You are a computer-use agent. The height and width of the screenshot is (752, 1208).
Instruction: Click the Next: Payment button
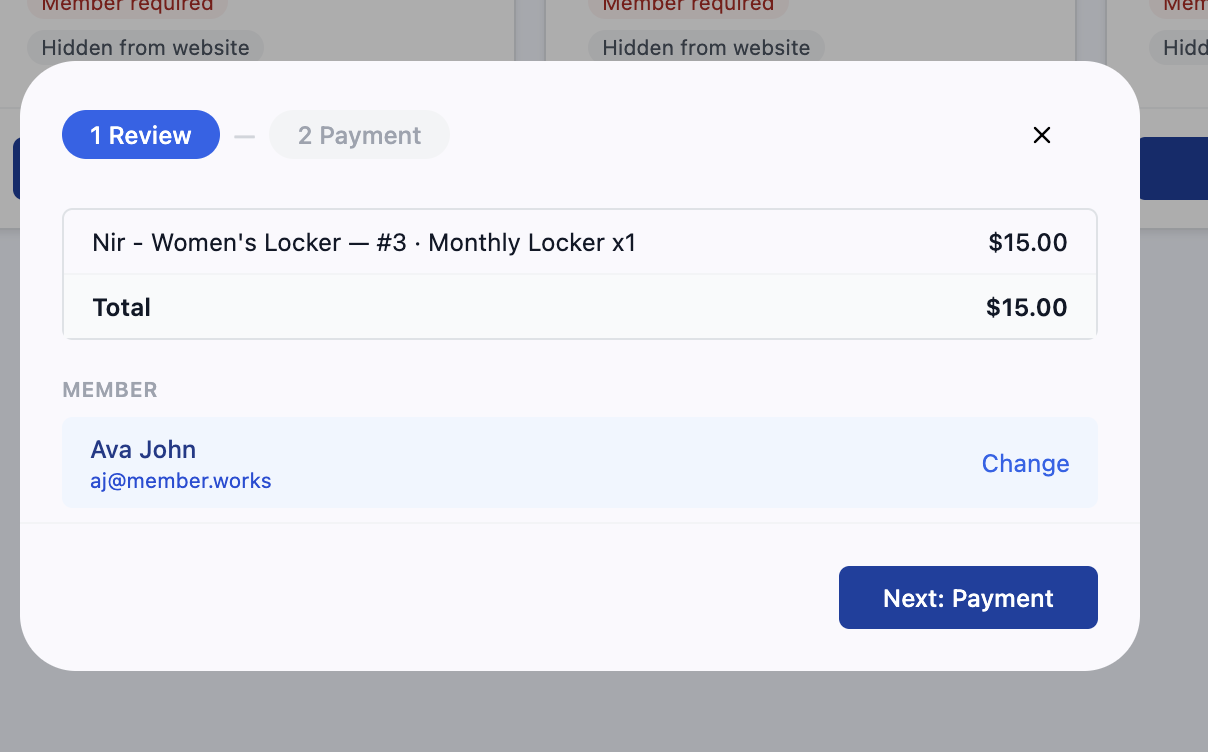tap(968, 598)
